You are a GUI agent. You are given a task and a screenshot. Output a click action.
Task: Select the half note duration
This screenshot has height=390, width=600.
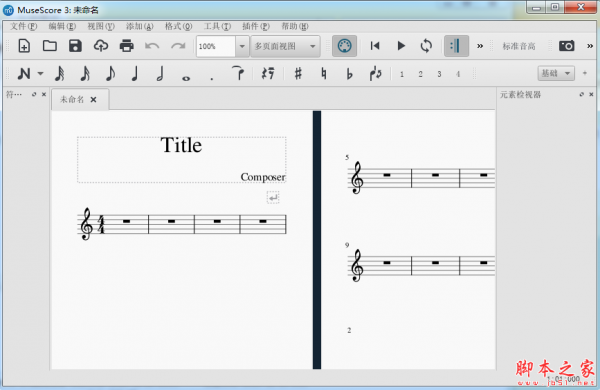click(x=160, y=73)
